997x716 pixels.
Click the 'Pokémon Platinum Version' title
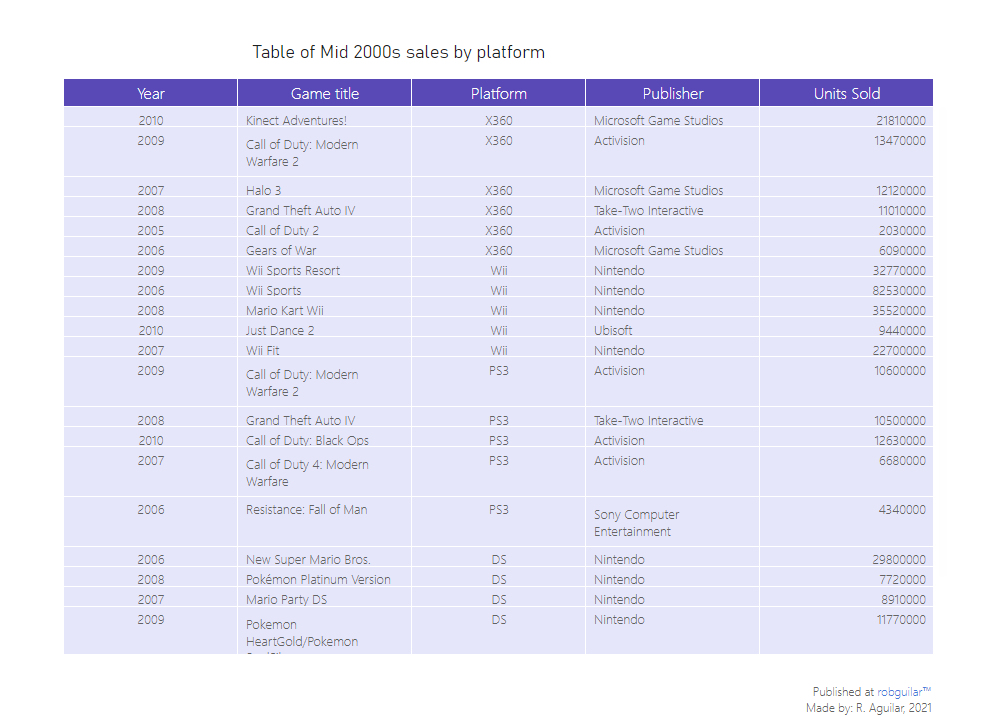319,579
